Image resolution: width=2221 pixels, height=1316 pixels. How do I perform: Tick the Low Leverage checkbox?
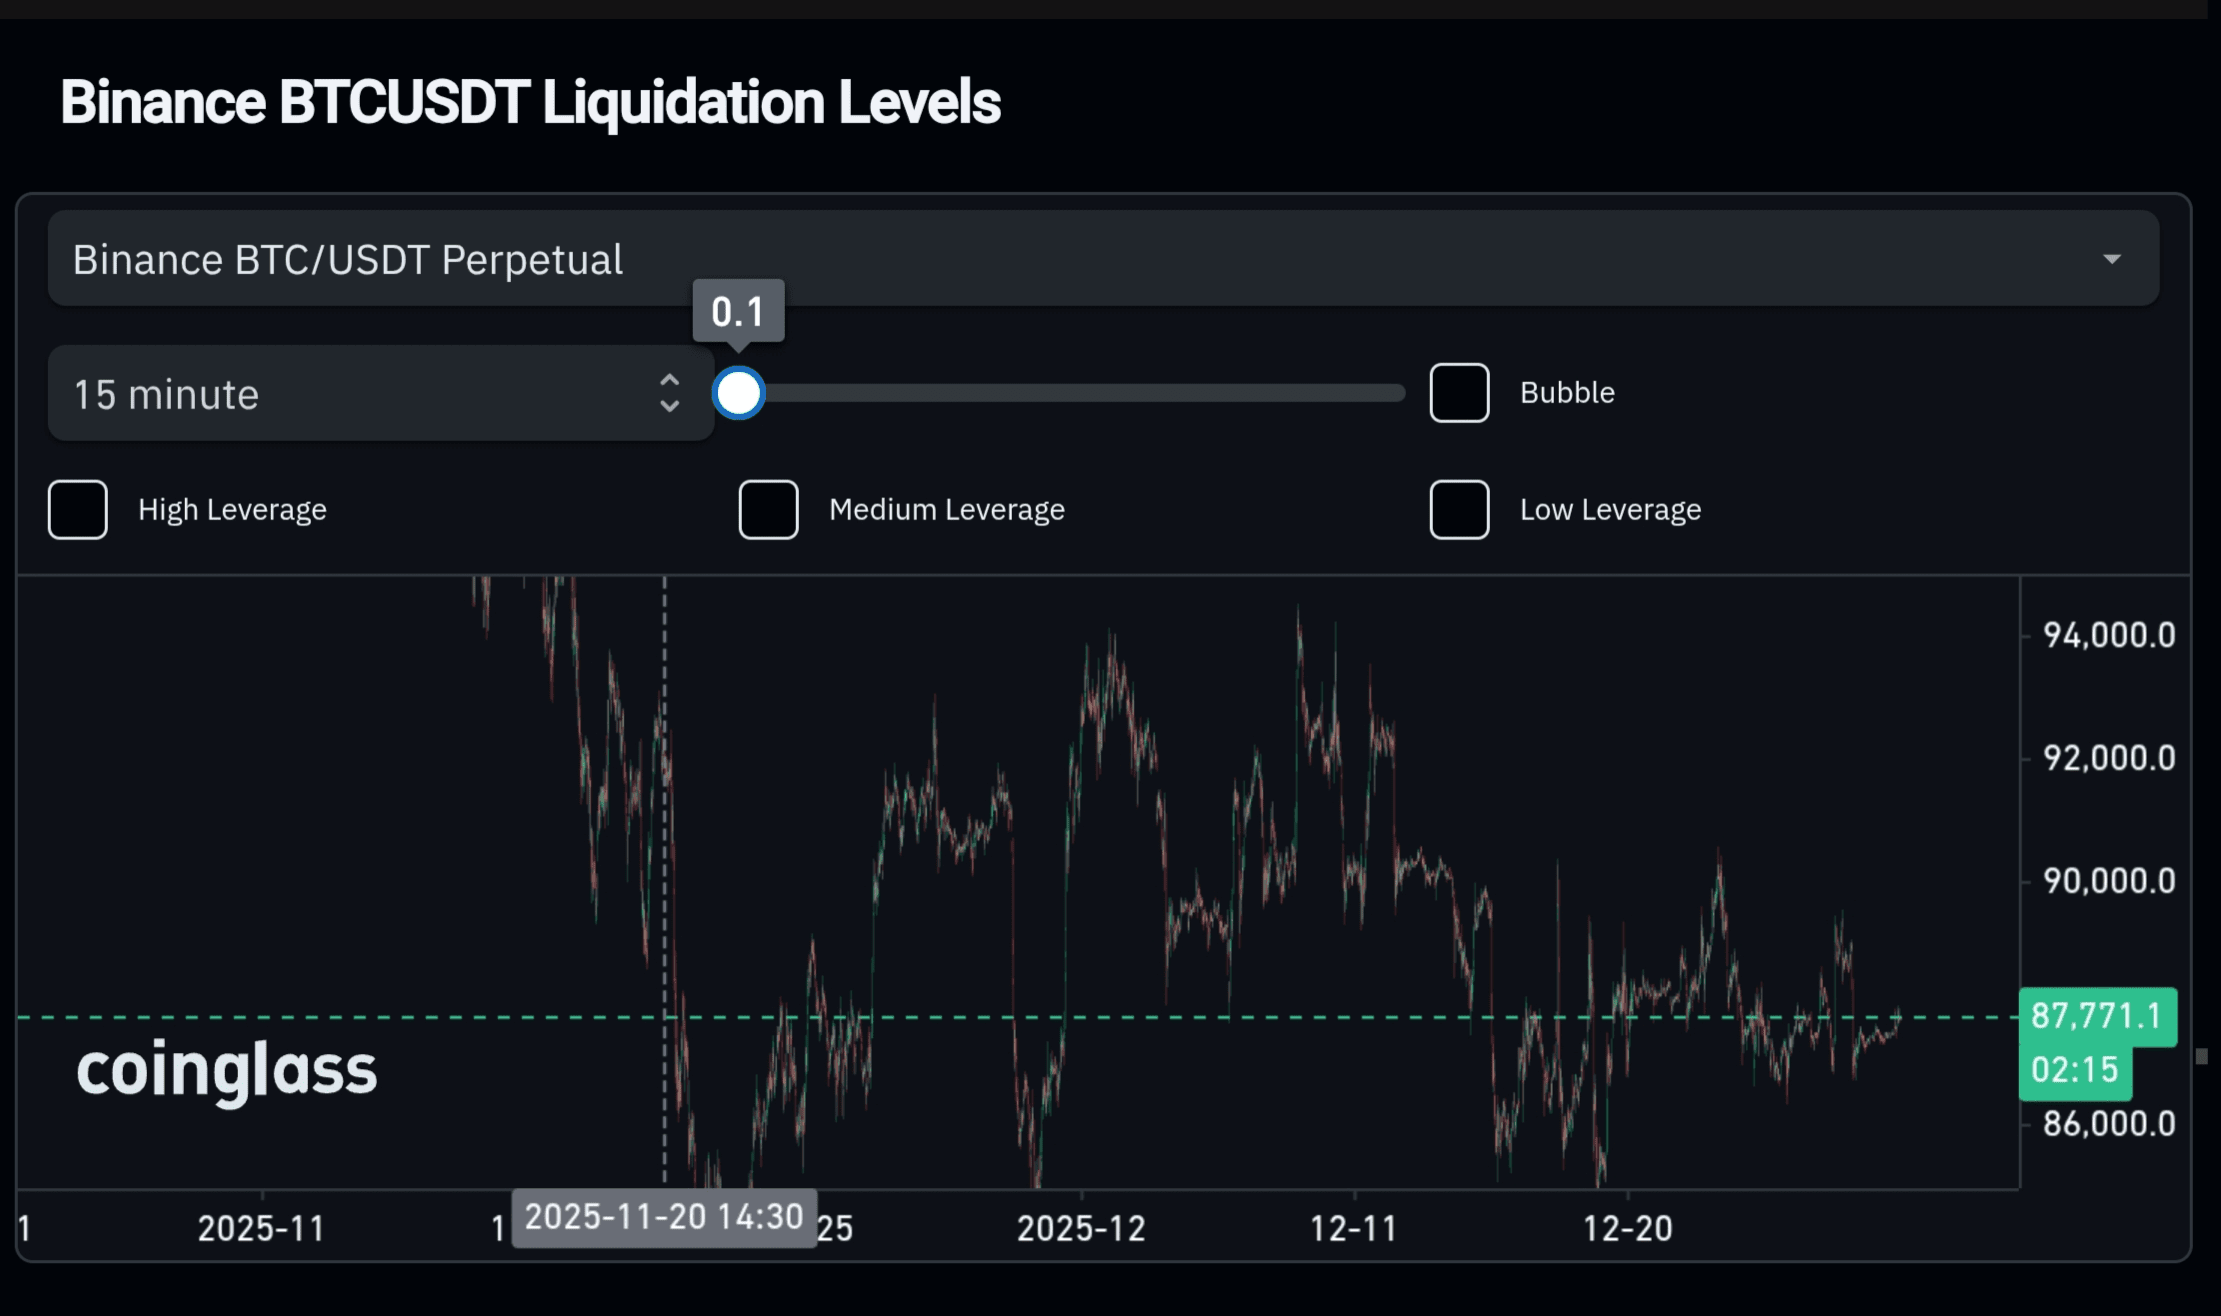(1459, 510)
